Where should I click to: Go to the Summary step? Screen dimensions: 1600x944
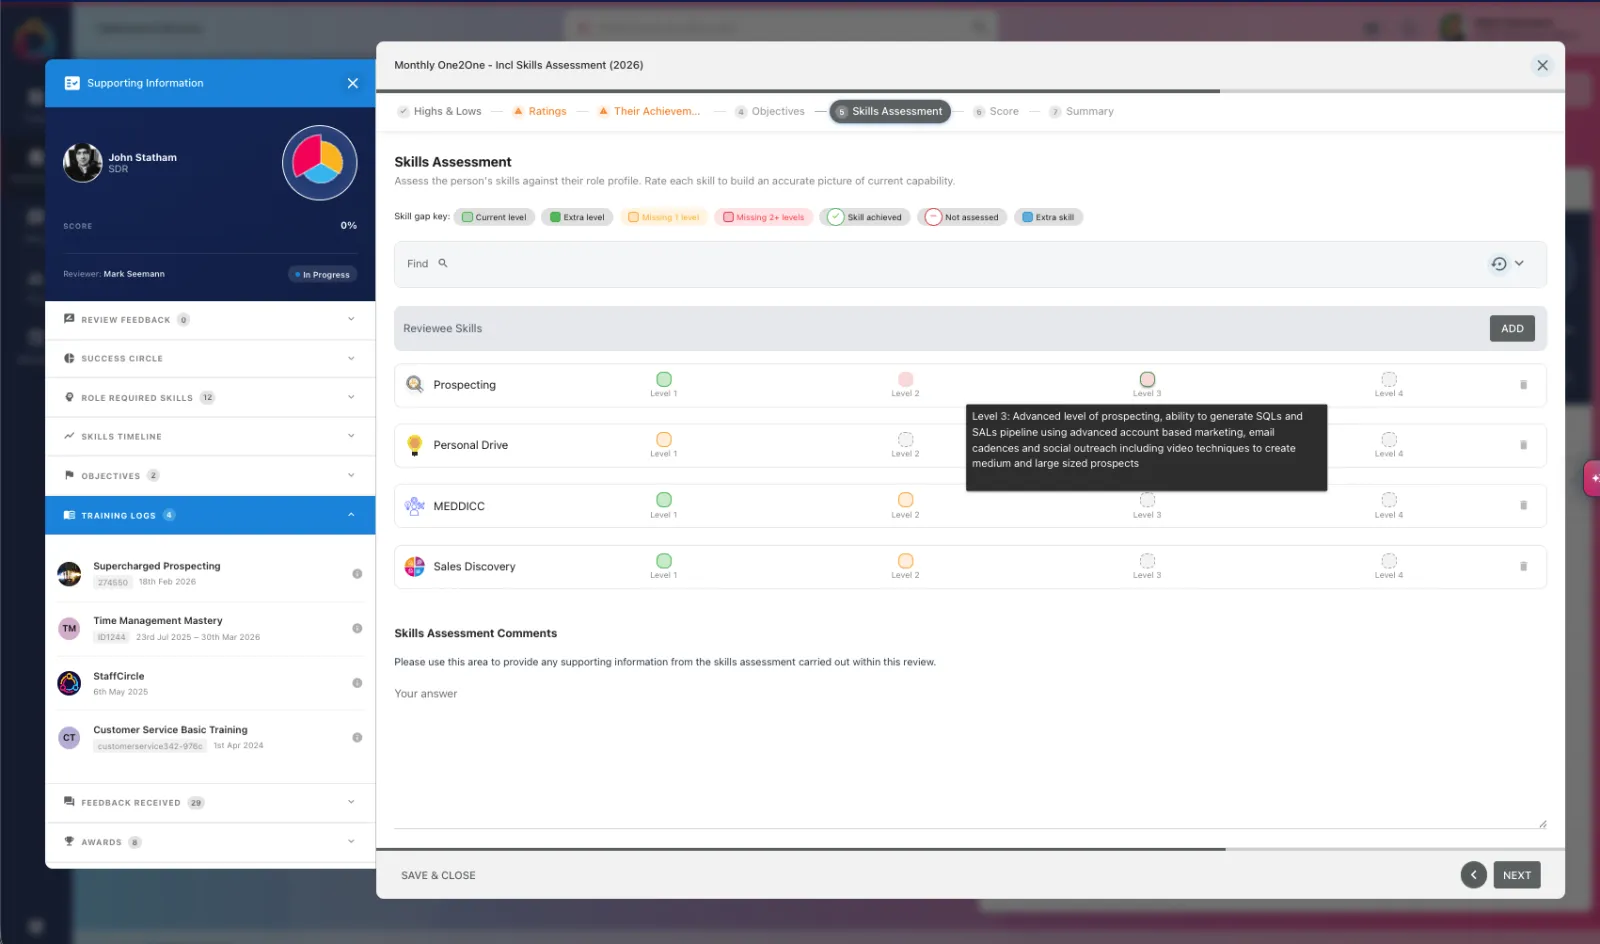1081,111
